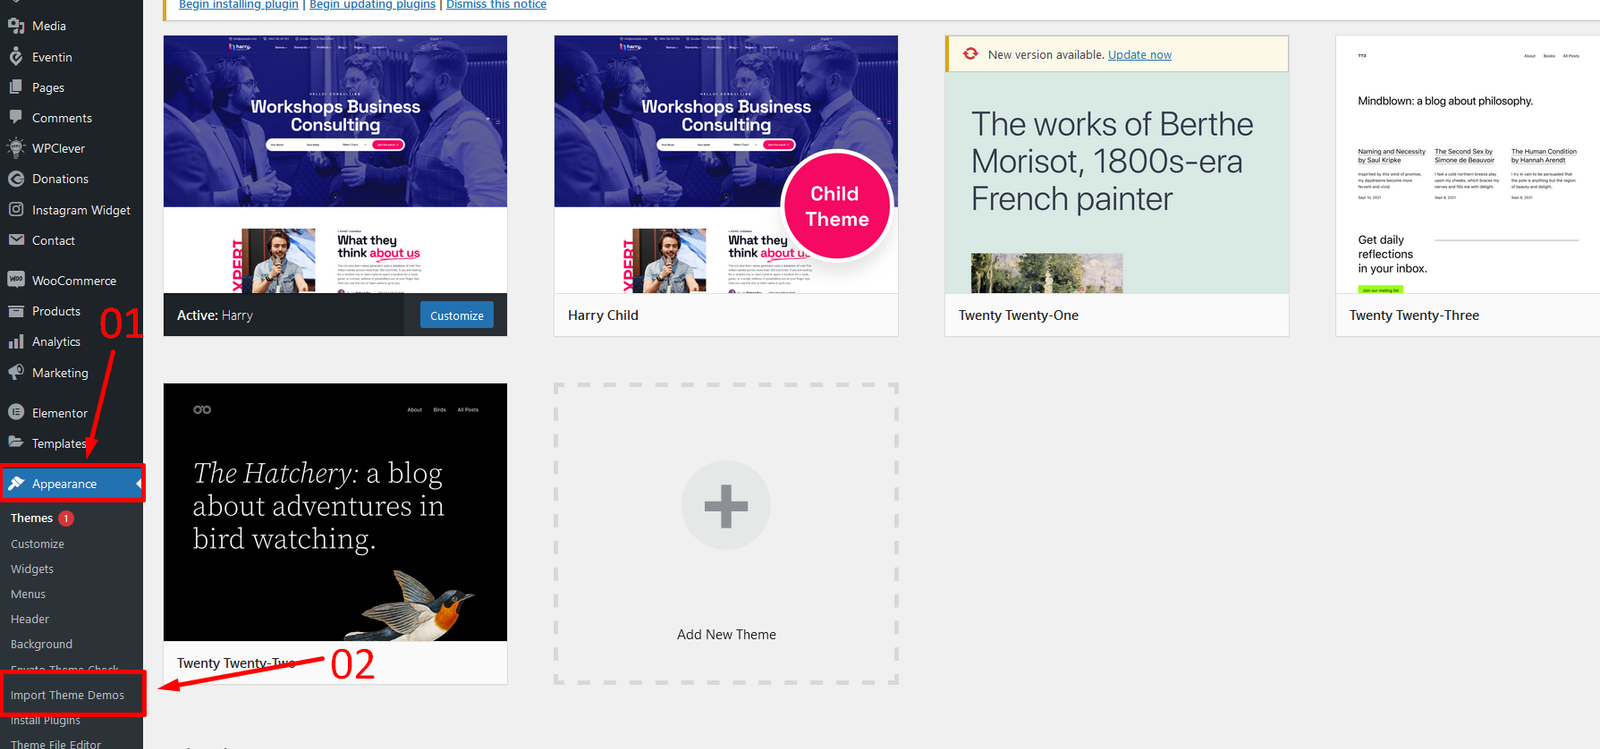This screenshot has width=1600, height=749.
Task: Click the Pages sidebar icon
Action: click(x=16, y=87)
